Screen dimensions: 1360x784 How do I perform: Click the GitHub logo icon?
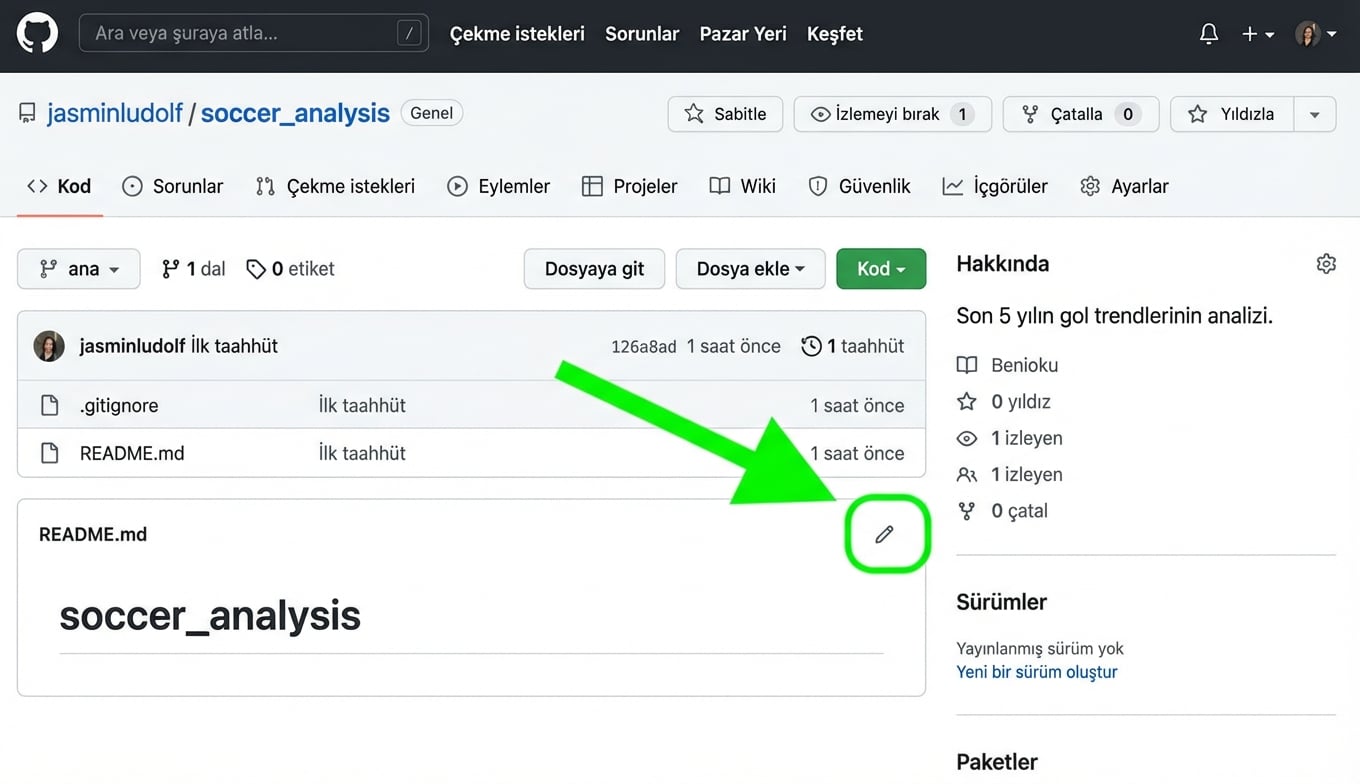[37, 34]
